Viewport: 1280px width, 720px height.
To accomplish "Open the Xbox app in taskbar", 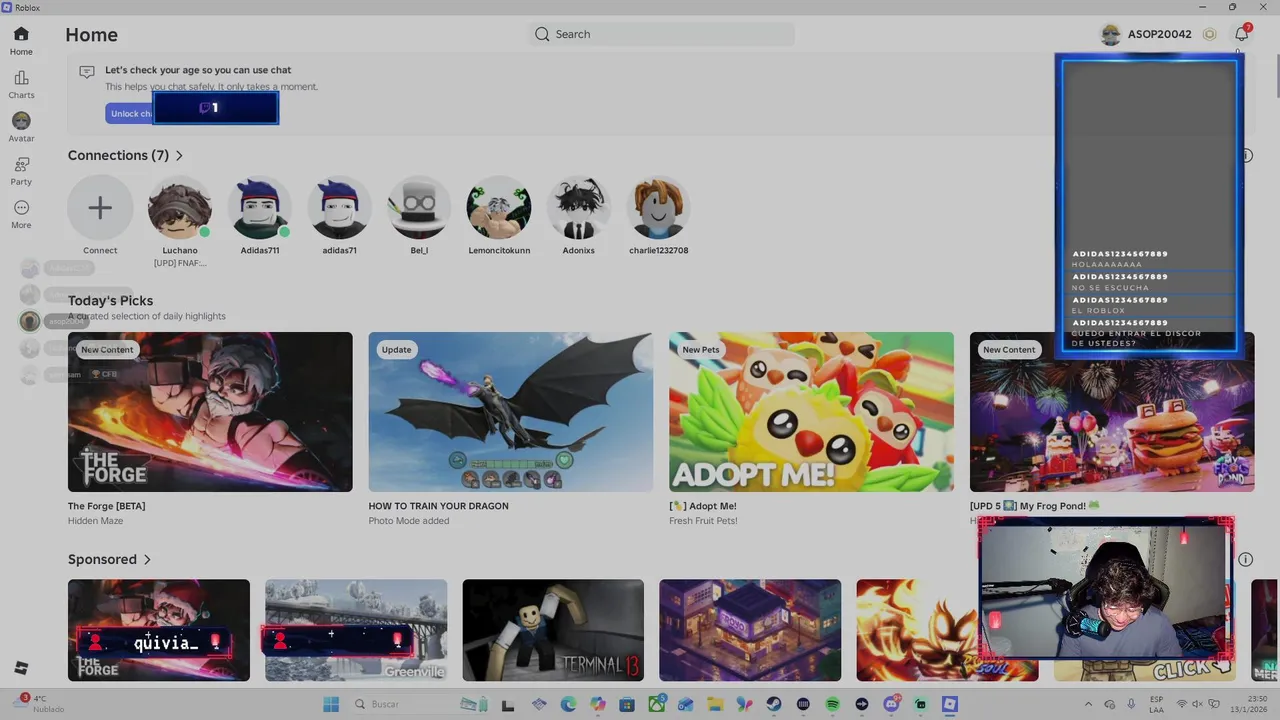I will pos(656,704).
